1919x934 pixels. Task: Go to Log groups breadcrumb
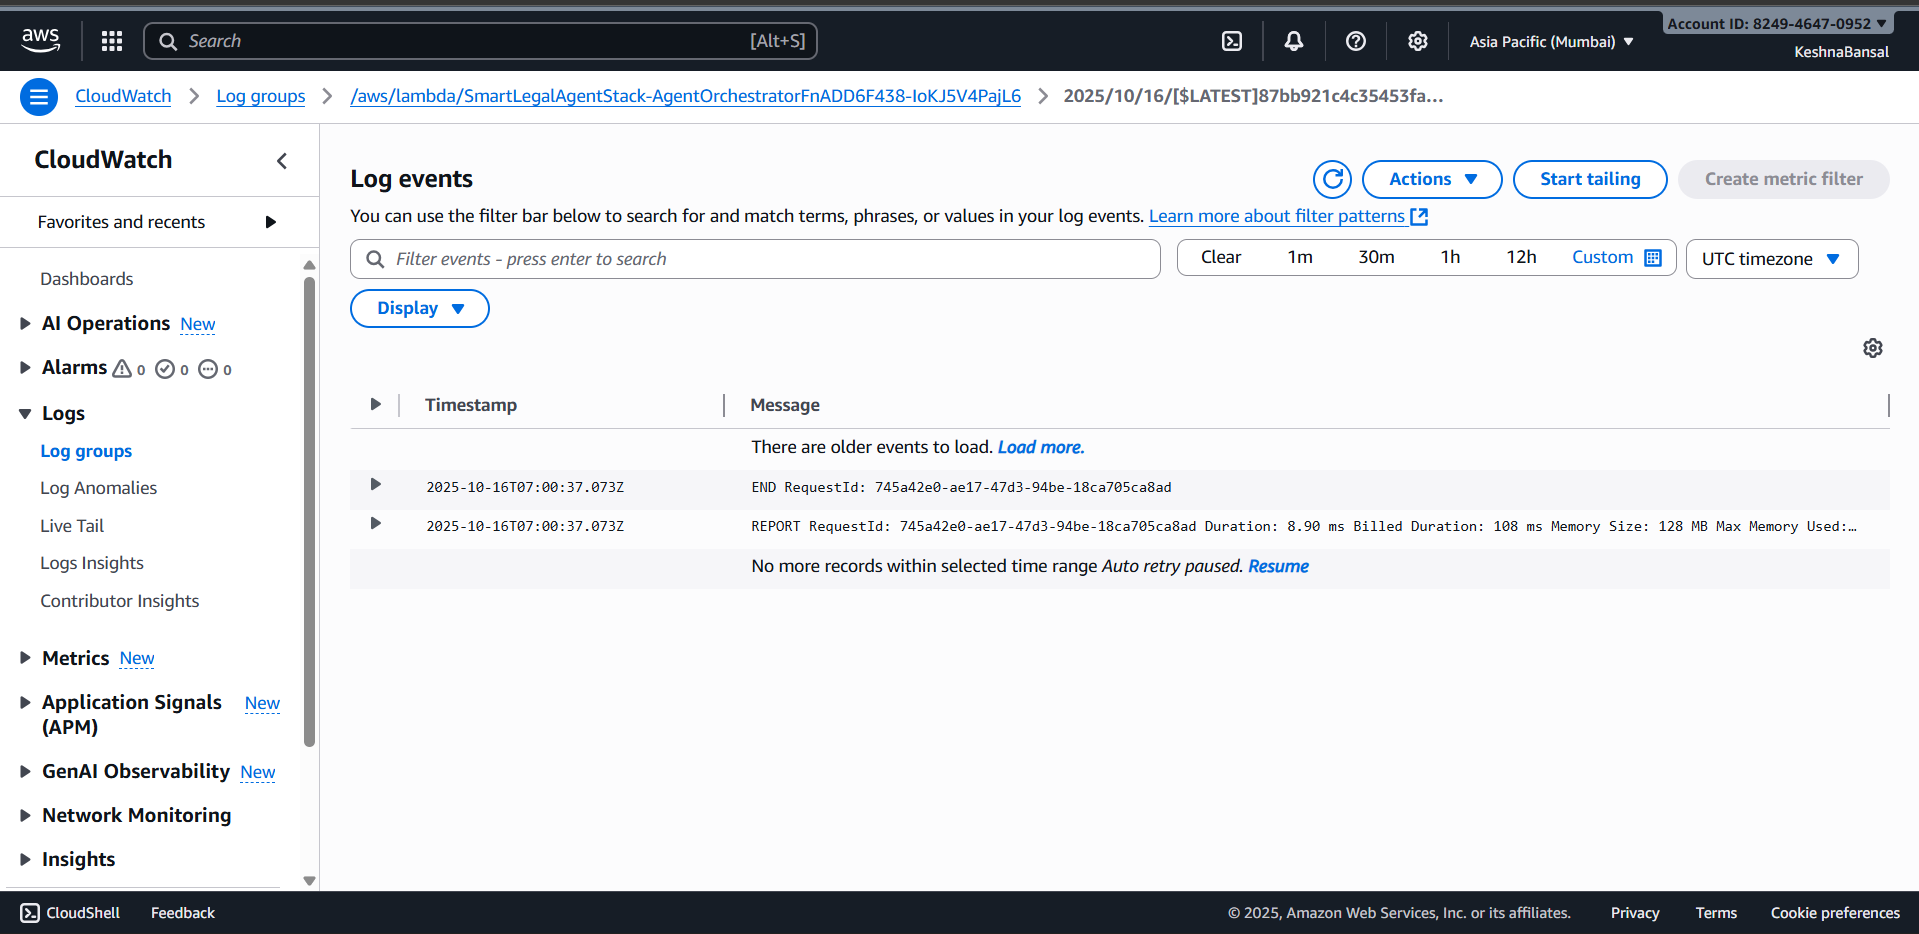(261, 96)
